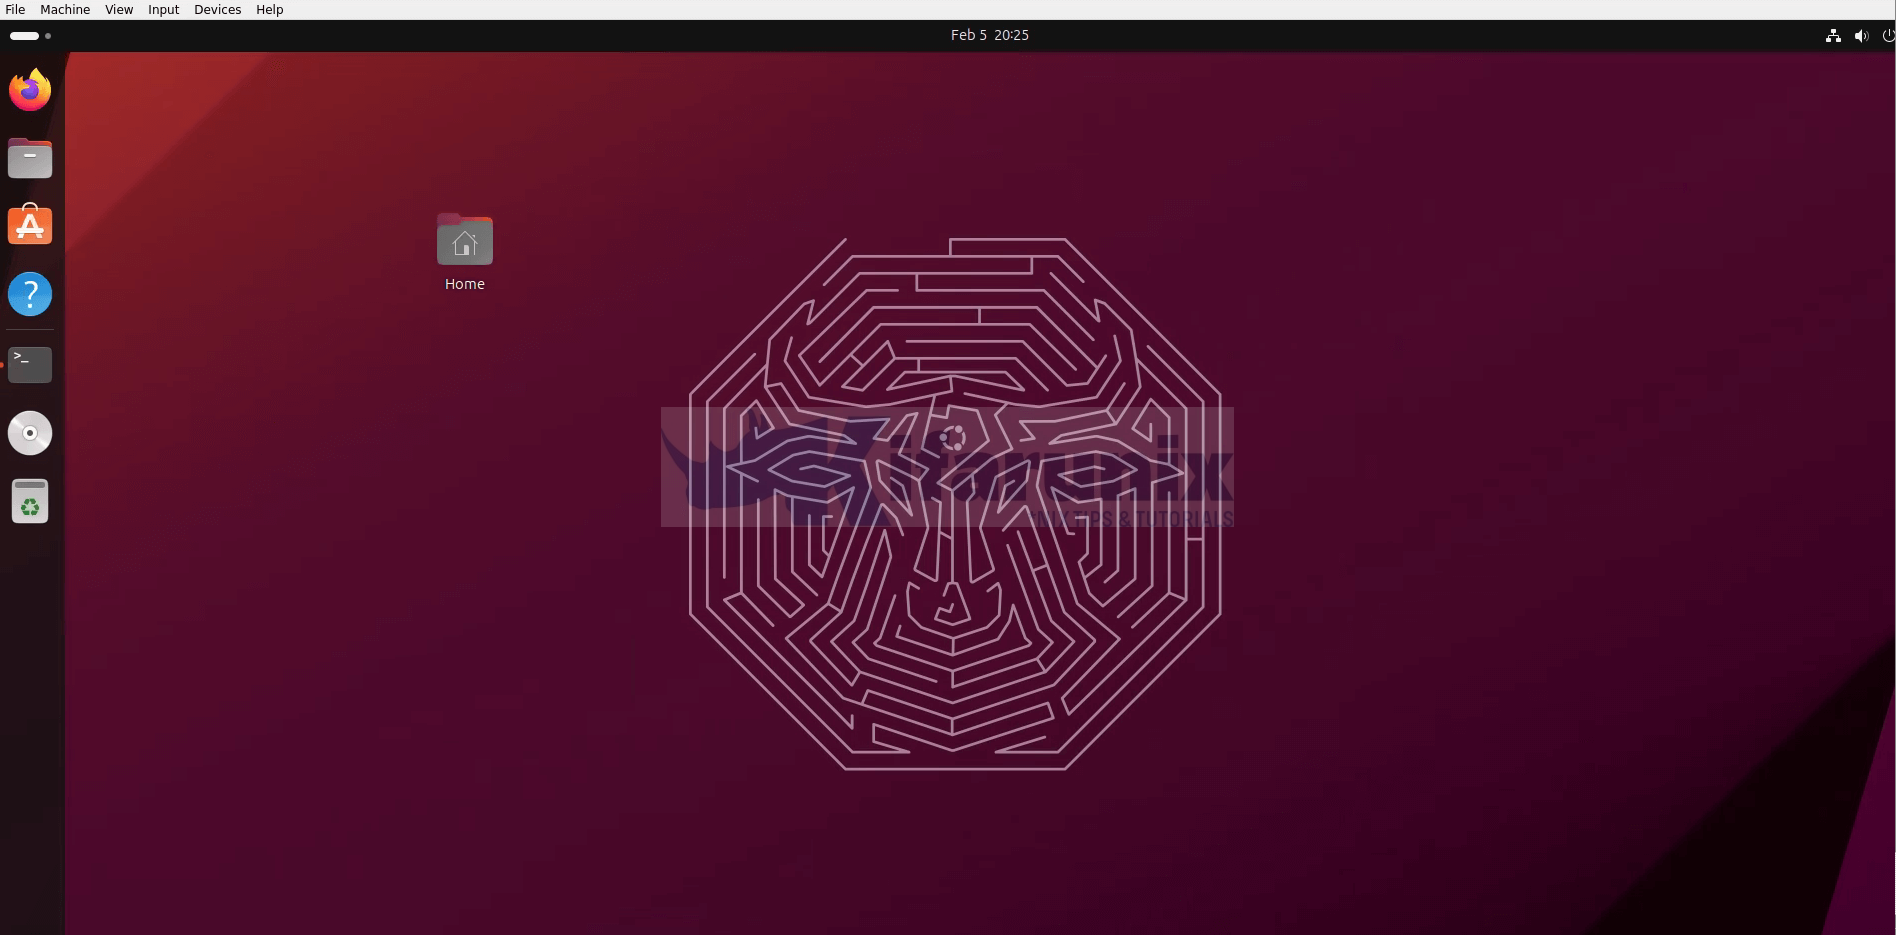Screen dimensions: 1896x935
Task: Open the Machine menu
Action: 65,9
